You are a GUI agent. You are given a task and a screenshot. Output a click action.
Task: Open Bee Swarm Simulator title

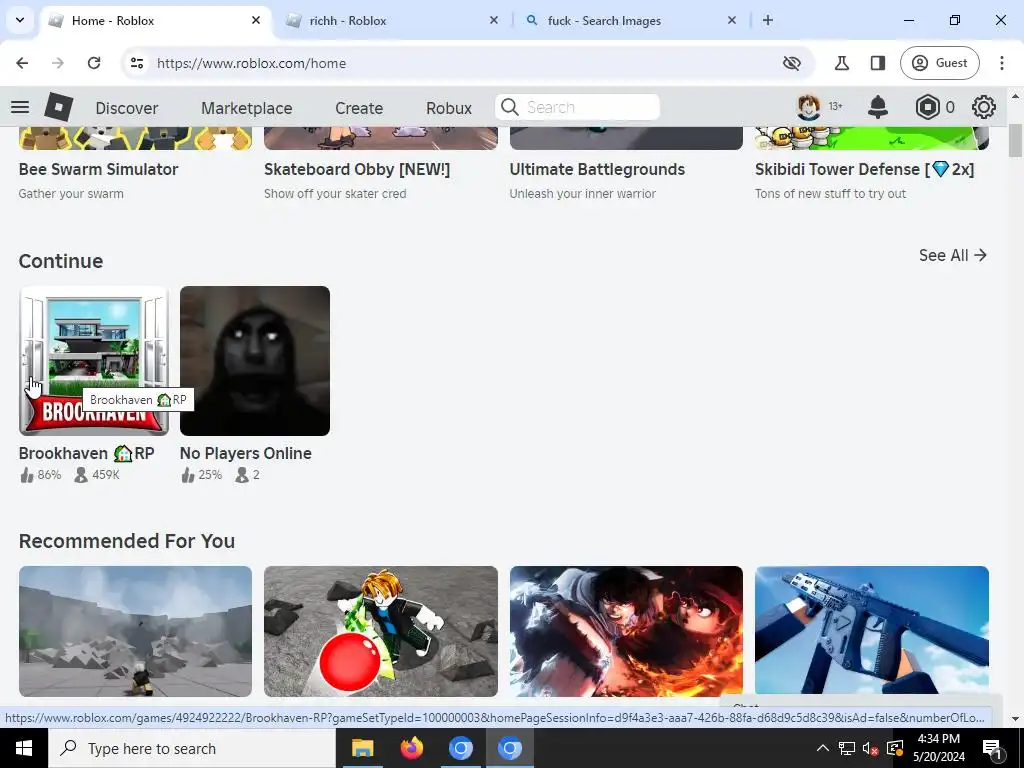(99, 169)
